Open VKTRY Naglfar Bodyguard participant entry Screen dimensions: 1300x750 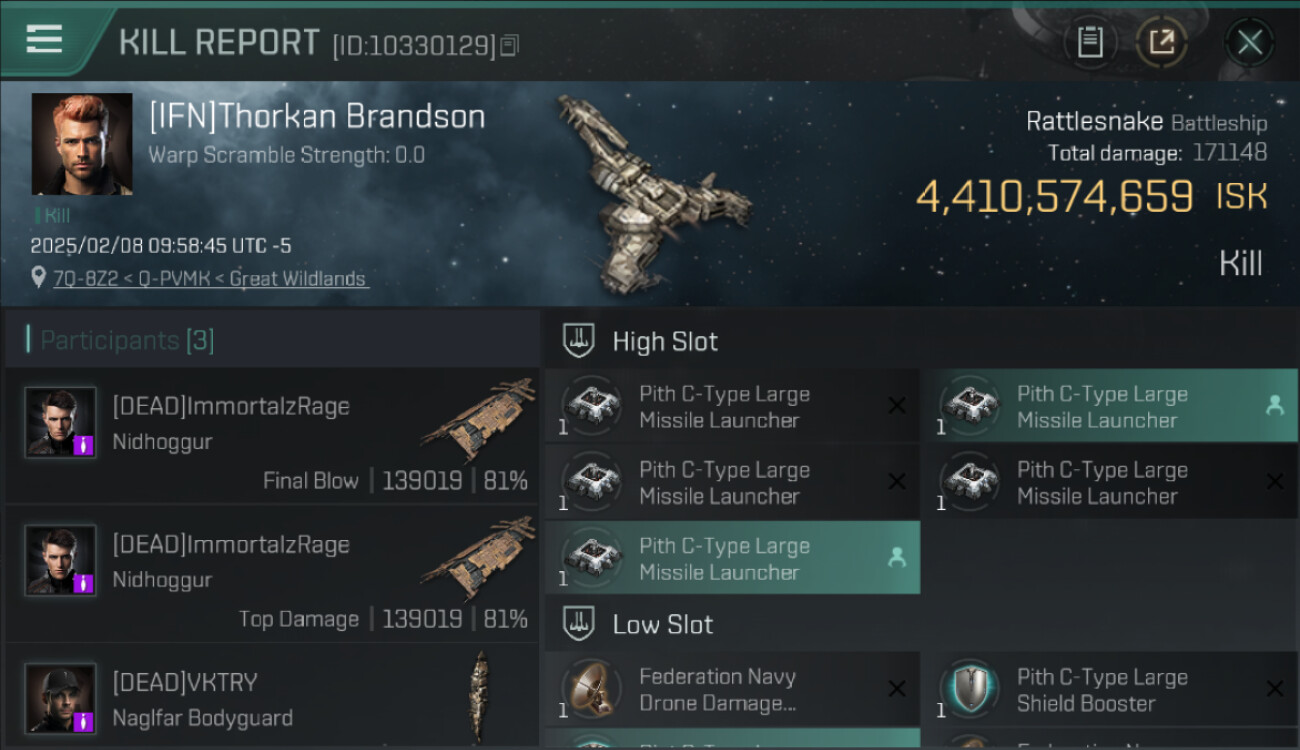point(270,698)
